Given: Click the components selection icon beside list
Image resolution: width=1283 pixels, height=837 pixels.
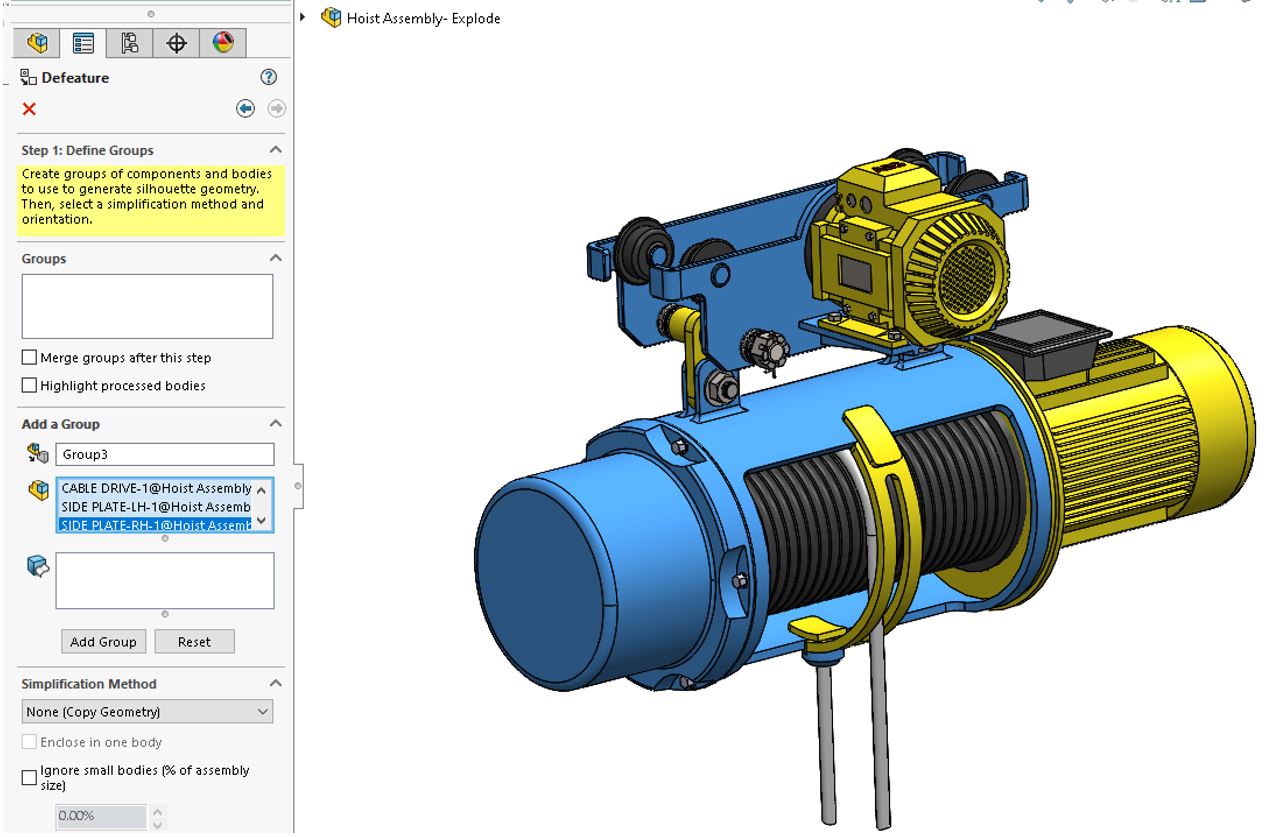Looking at the screenshot, I should 38,490.
